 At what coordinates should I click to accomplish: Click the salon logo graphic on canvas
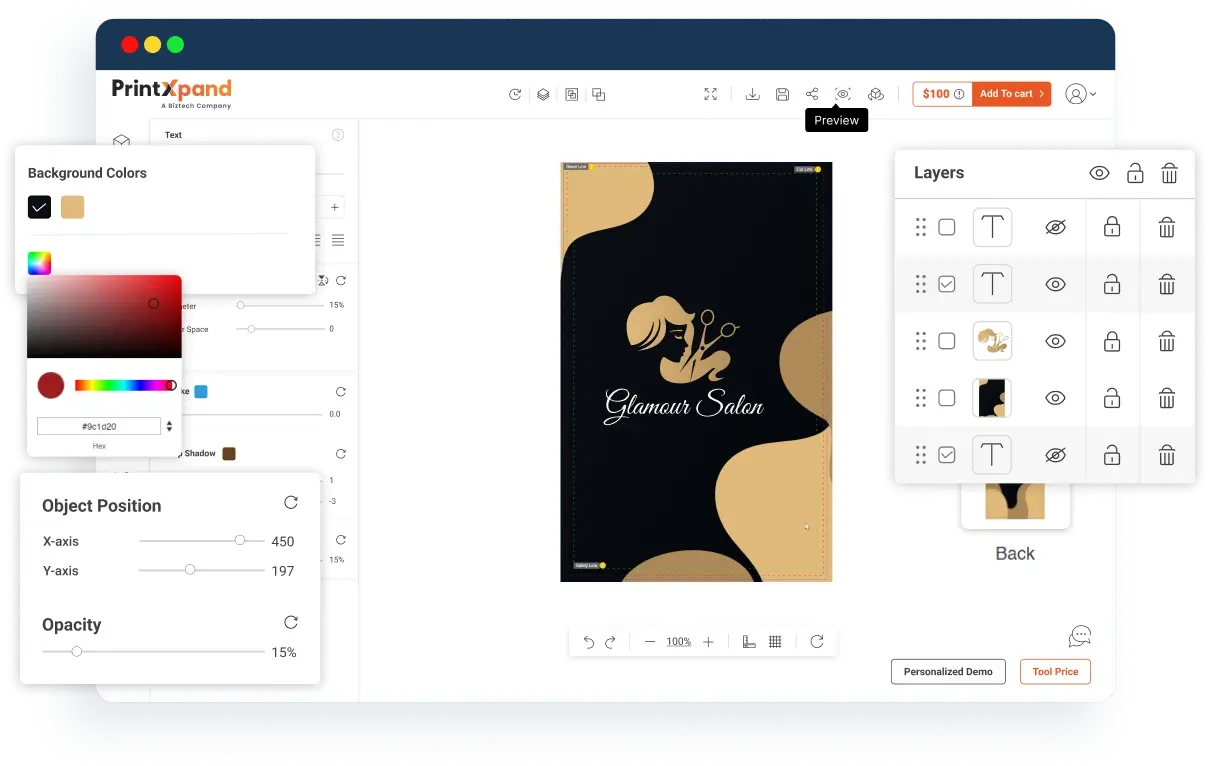click(682, 340)
